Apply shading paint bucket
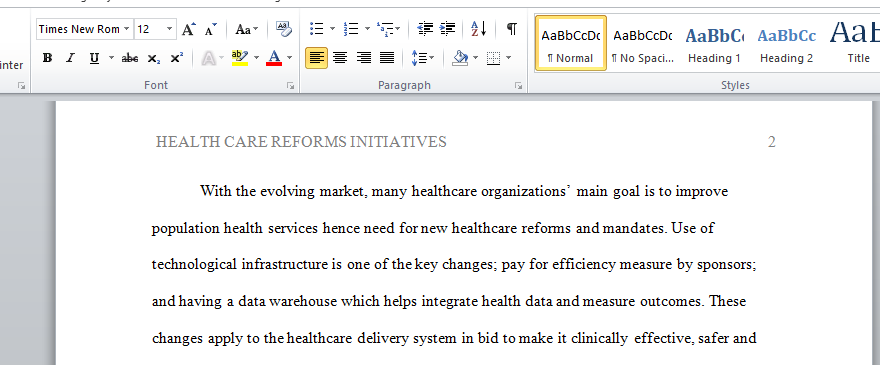The image size is (880, 365). (x=460, y=58)
